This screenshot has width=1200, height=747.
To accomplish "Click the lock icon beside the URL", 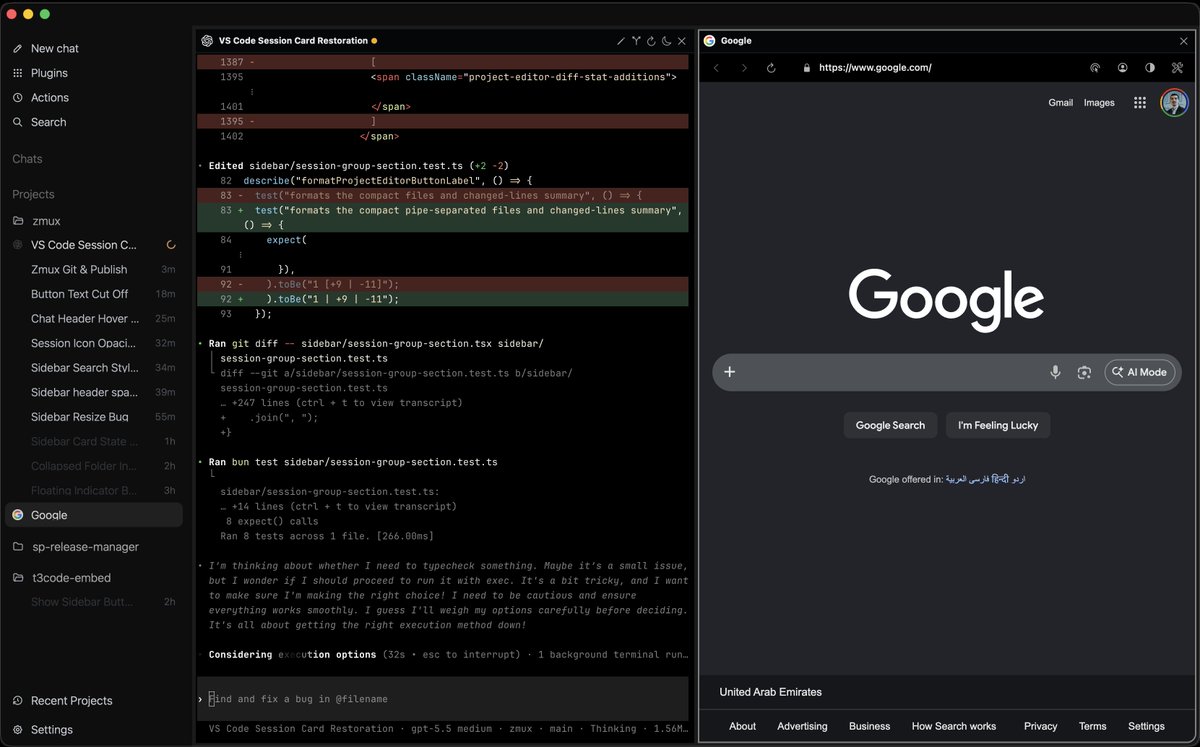I will pyautogui.click(x=807, y=68).
